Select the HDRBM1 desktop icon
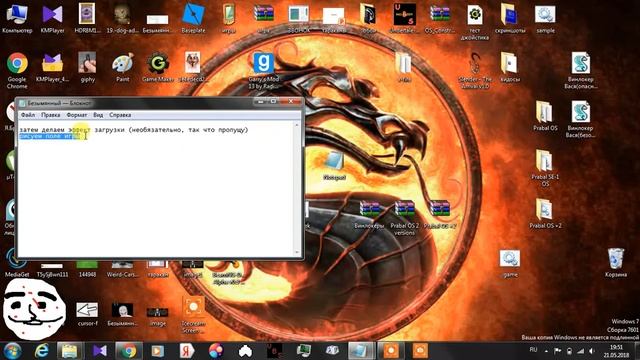 click(87, 18)
